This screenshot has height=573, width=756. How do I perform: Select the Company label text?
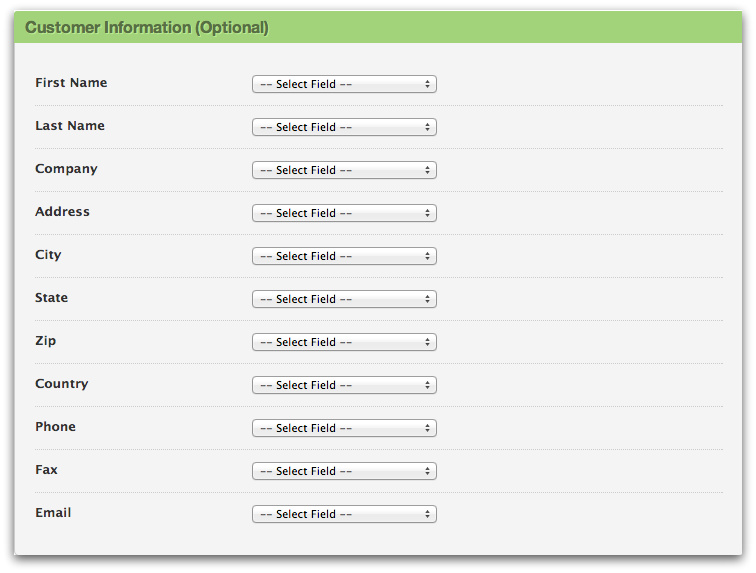[66, 169]
